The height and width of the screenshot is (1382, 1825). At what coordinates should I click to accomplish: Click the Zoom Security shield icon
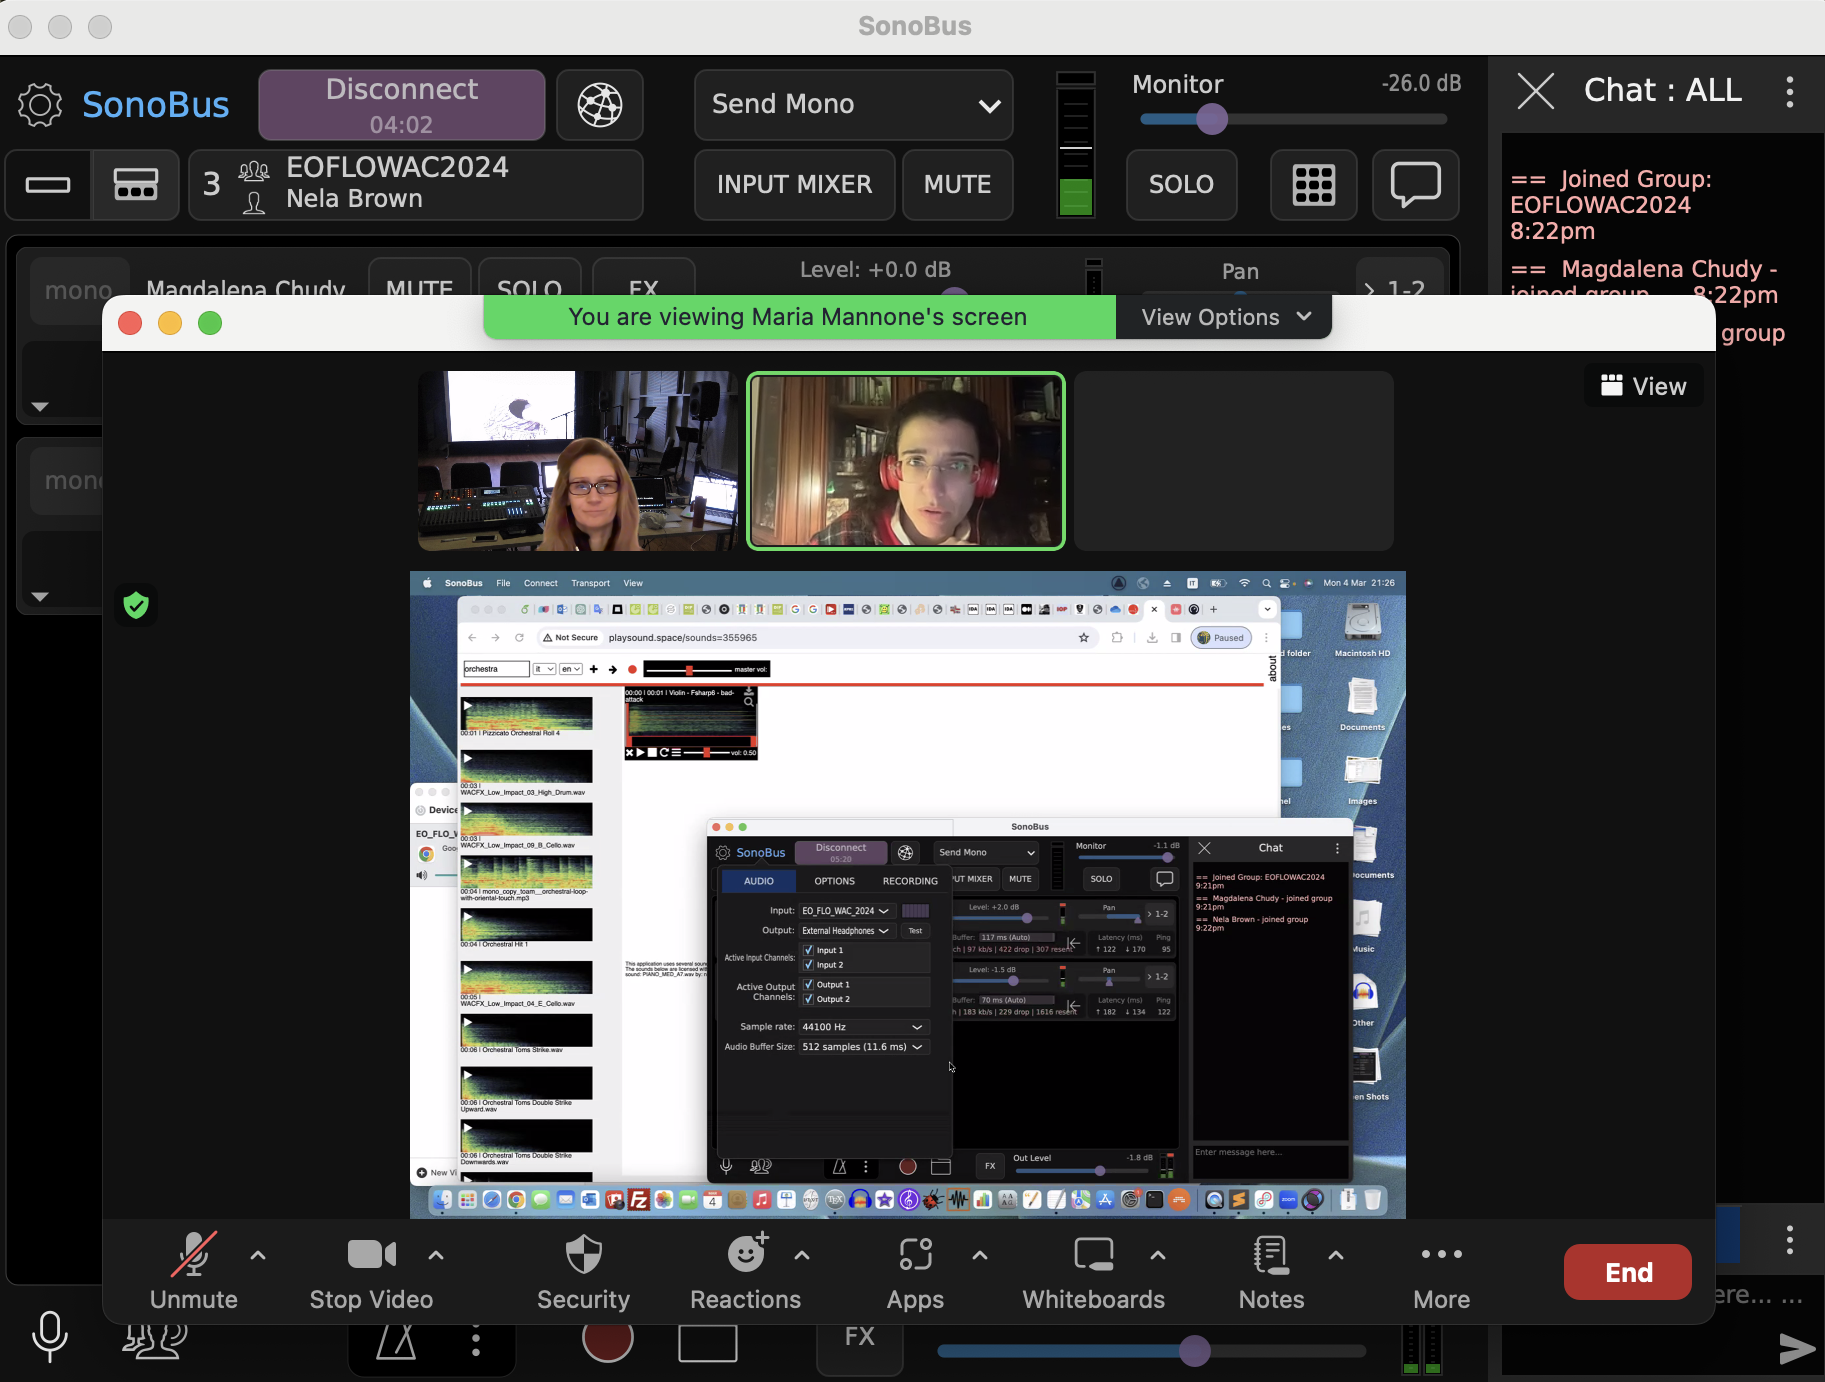[583, 1254]
